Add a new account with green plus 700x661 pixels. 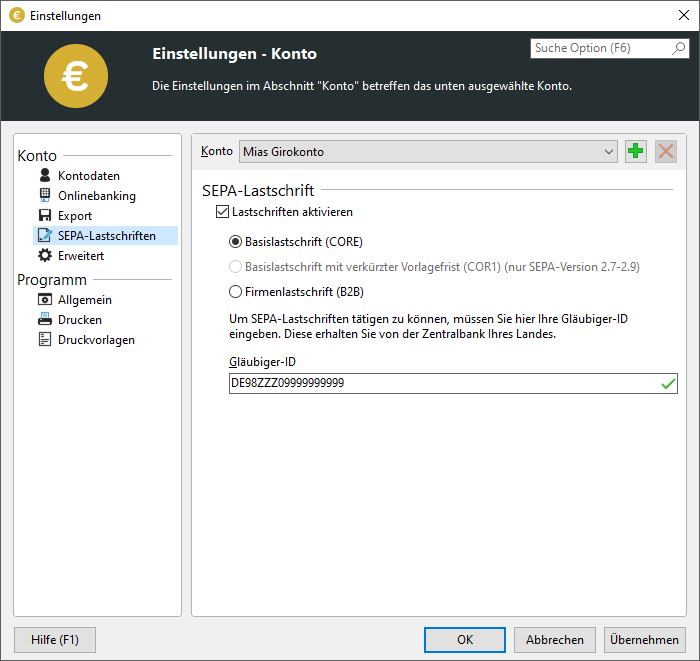(636, 152)
